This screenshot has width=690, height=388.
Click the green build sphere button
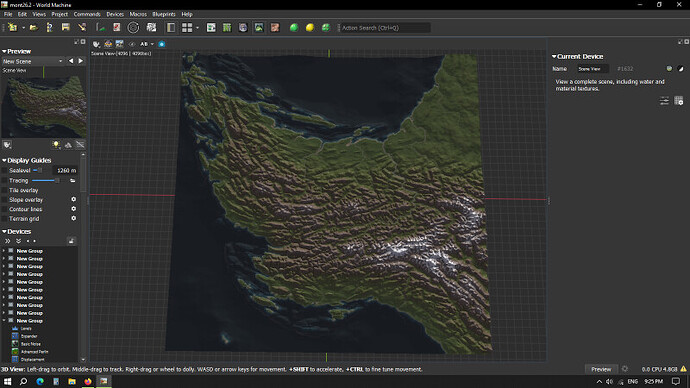294,27
